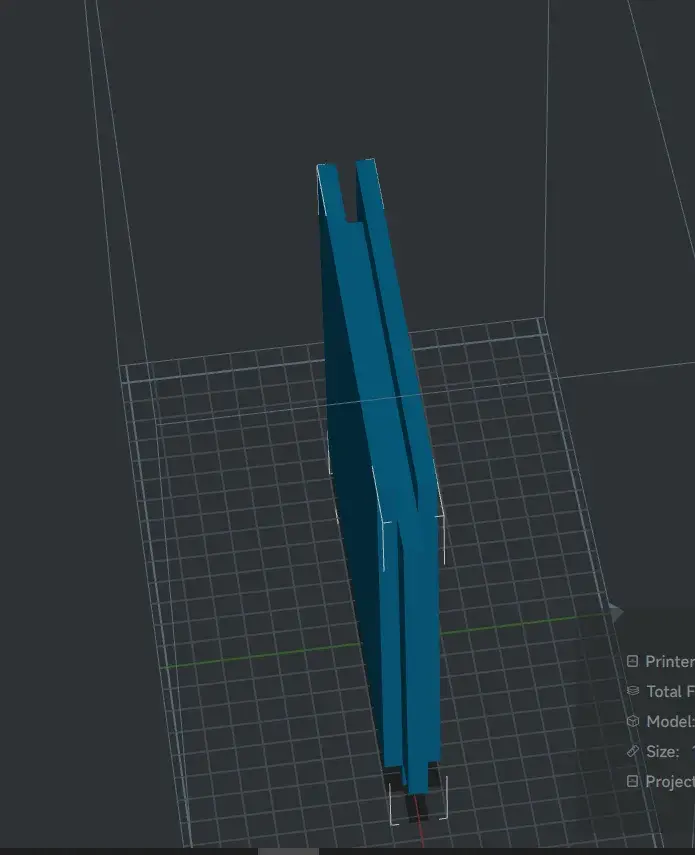This screenshot has width=695, height=855.
Task: Click the icon beside Project label
Action: tap(632, 781)
